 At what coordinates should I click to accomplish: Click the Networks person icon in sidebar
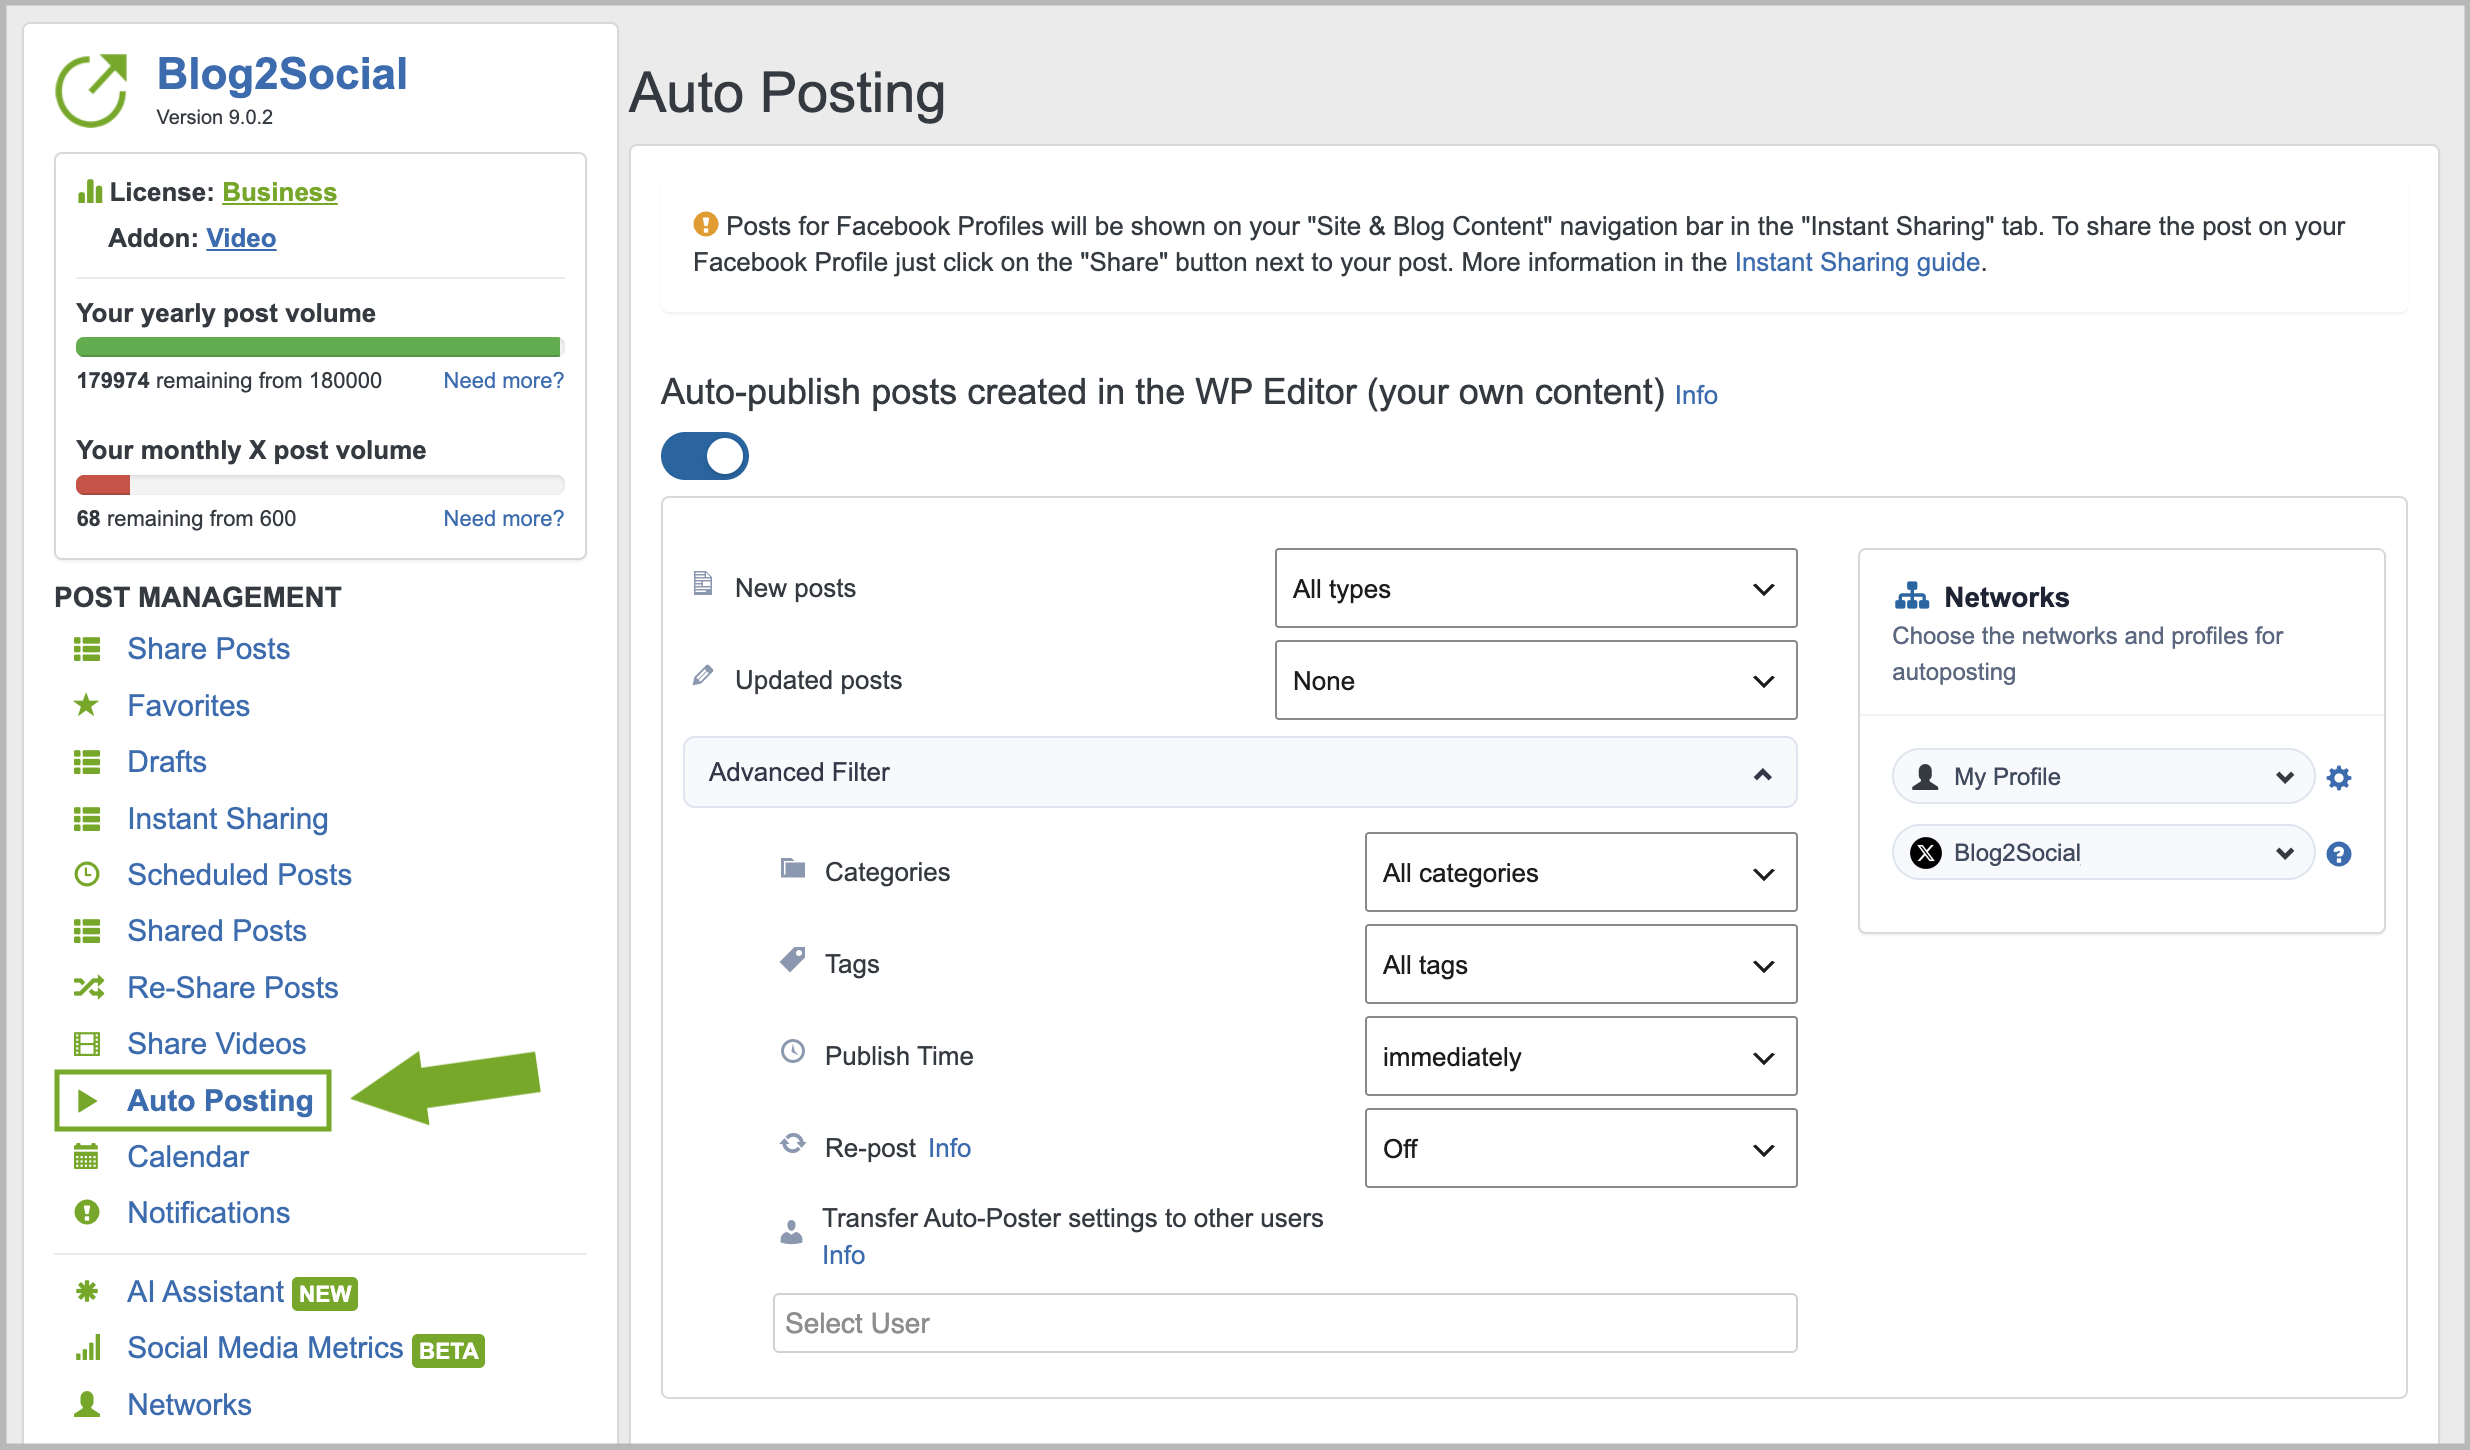pos(87,1404)
